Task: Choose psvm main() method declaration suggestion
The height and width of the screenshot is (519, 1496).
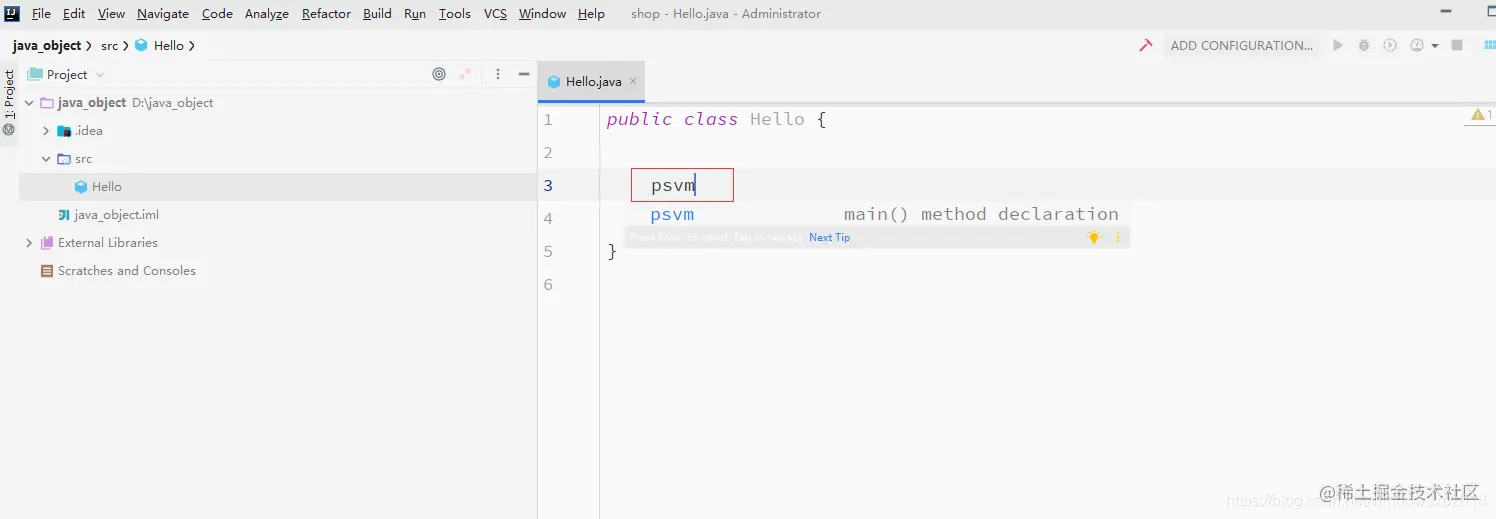Action: (x=878, y=214)
